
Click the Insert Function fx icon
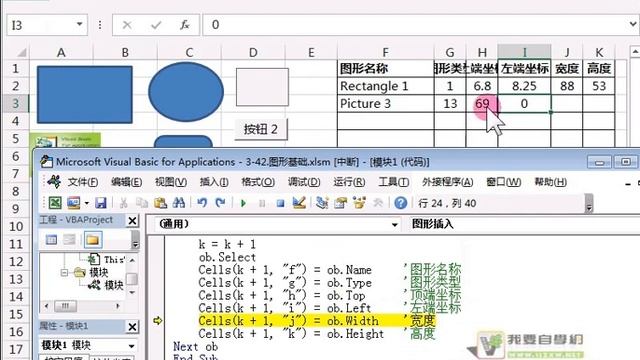click(184, 25)
